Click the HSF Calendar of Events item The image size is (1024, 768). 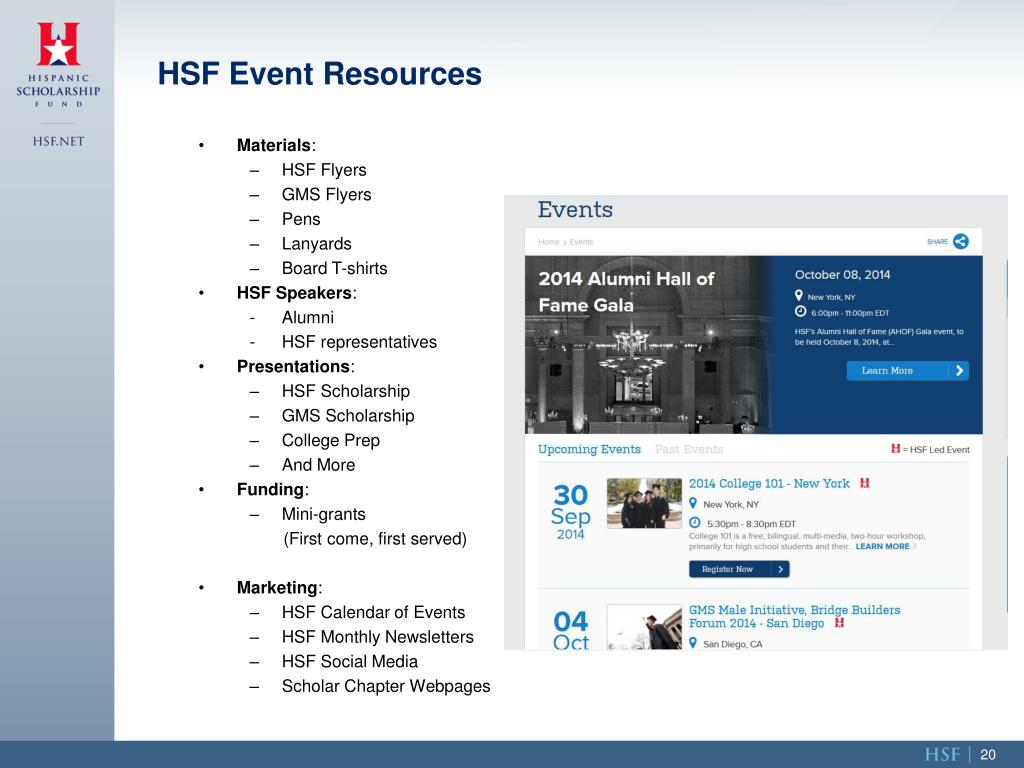click(373, 613)
